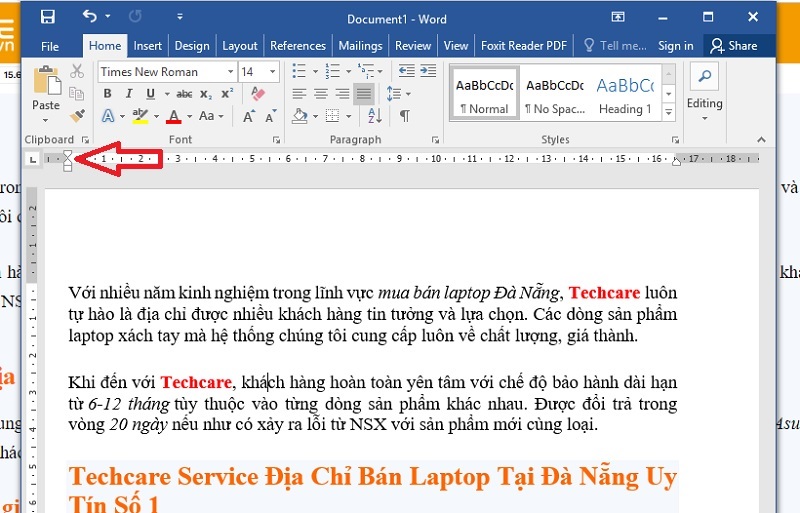
Task: Toggle subscript formatting
Action: point(206,94)
